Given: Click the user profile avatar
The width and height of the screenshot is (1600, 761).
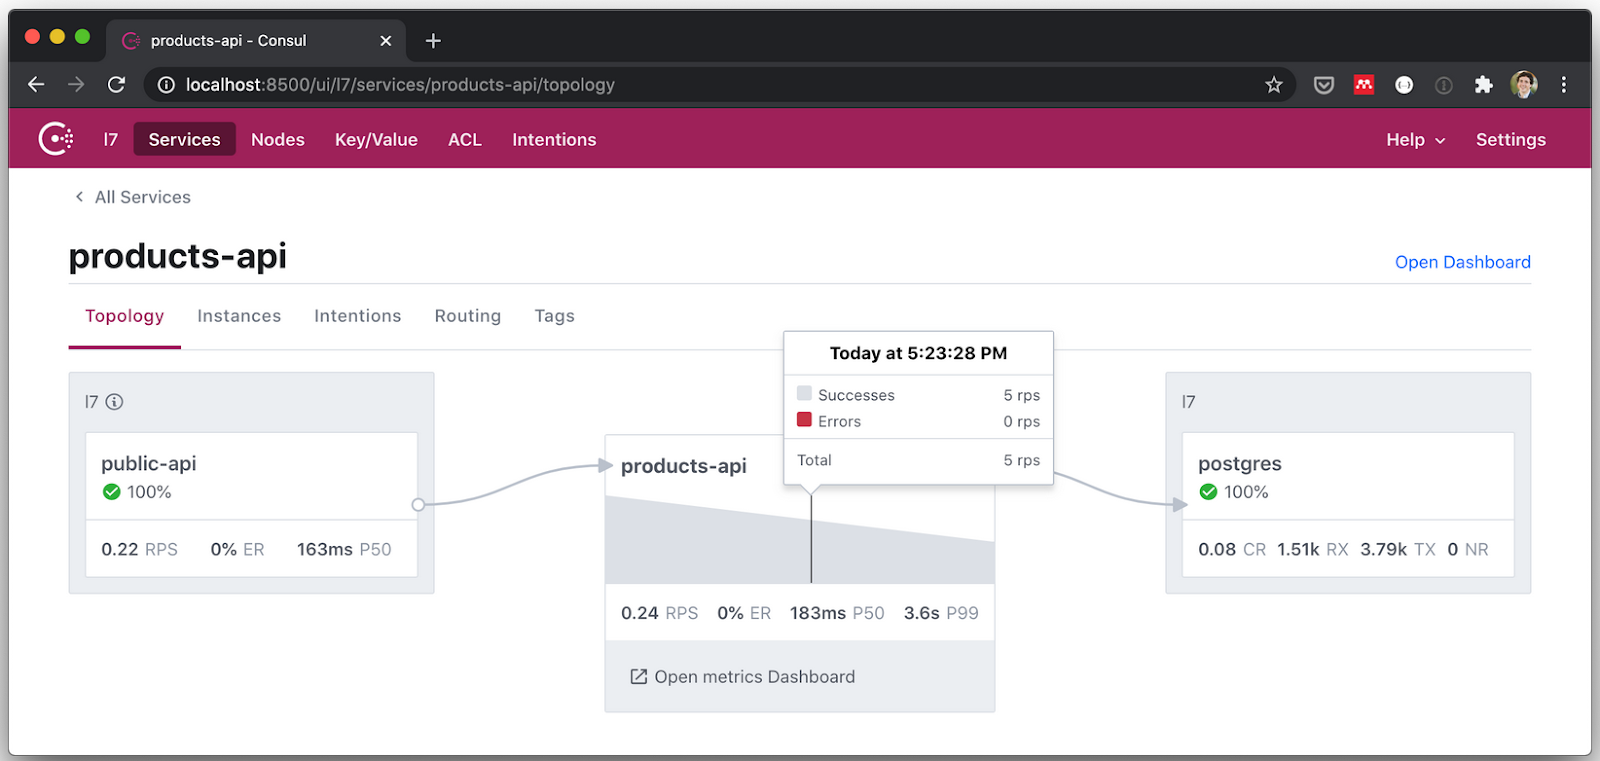Looking at the screenshot, I should pyautogui.click(x=1524, y=85).
